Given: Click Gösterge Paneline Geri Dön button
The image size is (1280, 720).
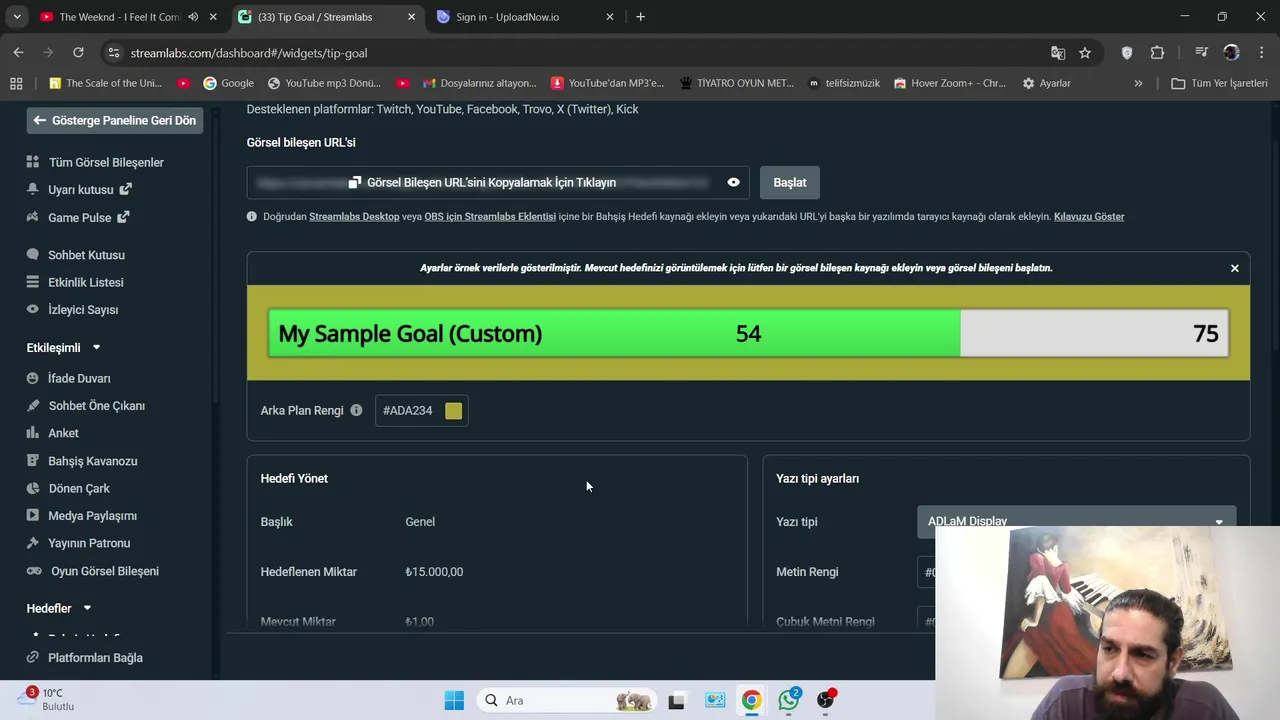Looking at the screenshot, I should [x=114, y=120].
